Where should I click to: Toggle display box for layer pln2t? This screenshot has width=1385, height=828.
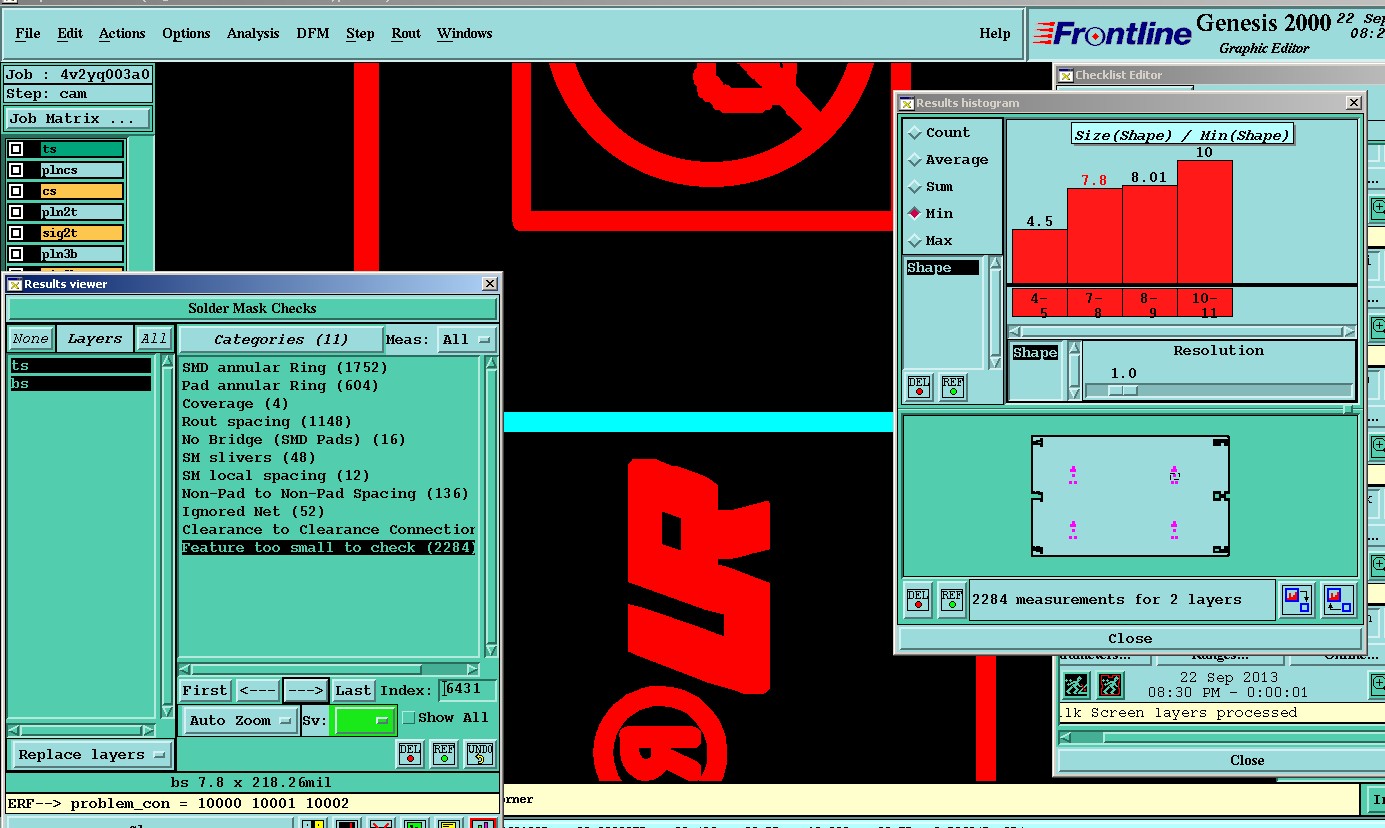pyautogui.click(x=16, y=212)
